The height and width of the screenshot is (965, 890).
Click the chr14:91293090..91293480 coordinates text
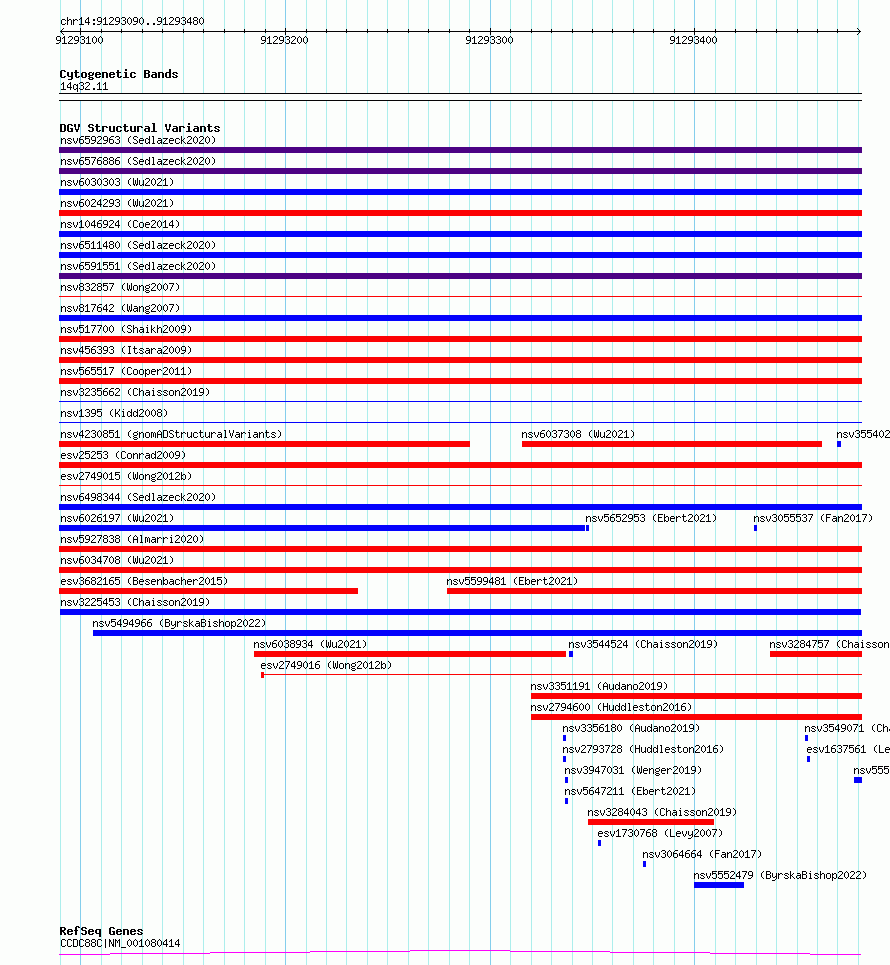(x=132, y=21)
